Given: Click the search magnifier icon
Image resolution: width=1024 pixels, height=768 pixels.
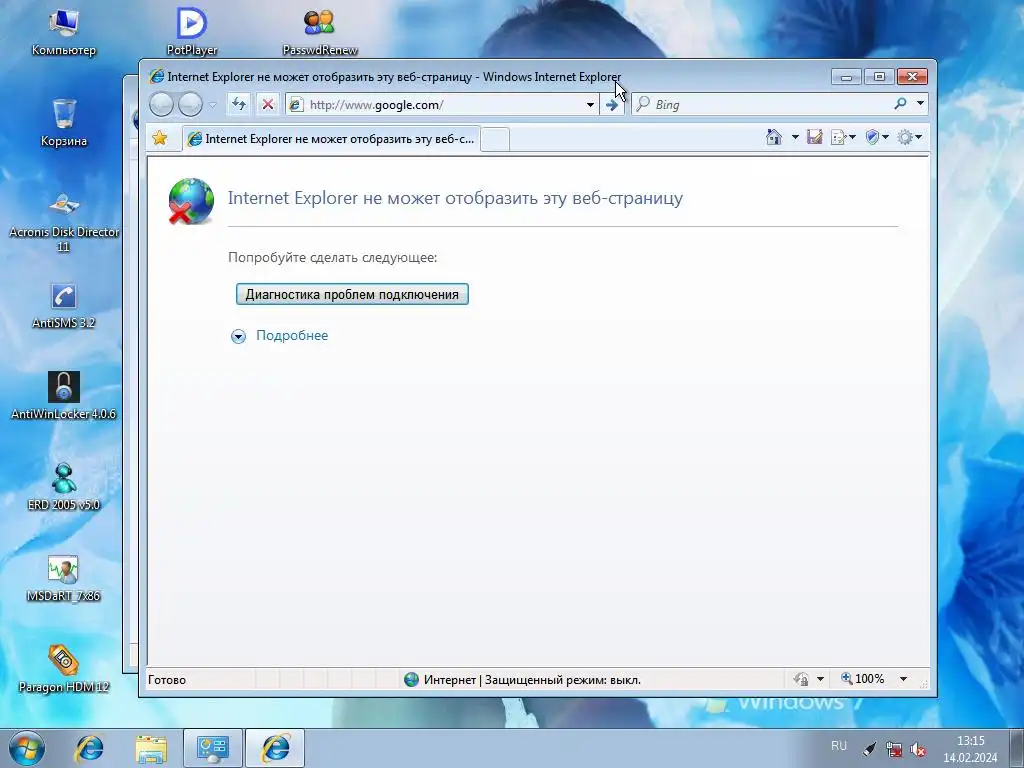Looking at the screenshot, I should [x=901, y=103].
